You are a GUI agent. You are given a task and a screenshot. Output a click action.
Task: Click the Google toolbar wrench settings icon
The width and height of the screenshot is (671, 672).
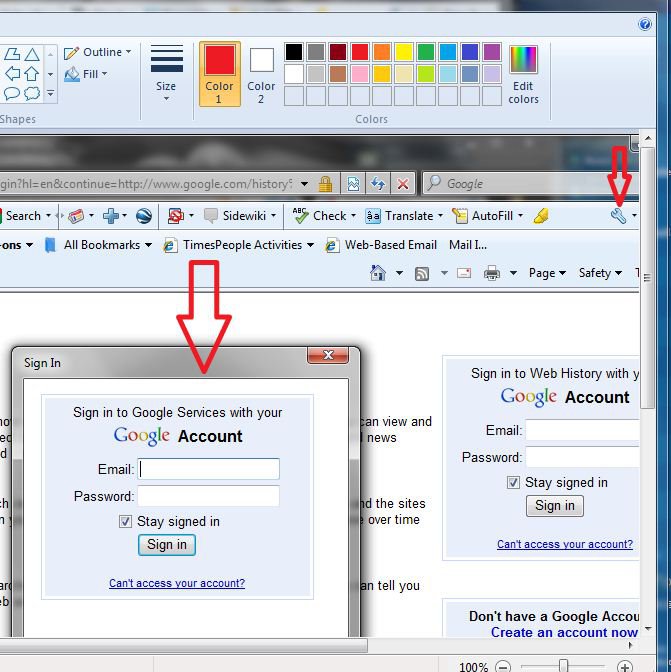(618, 216)
